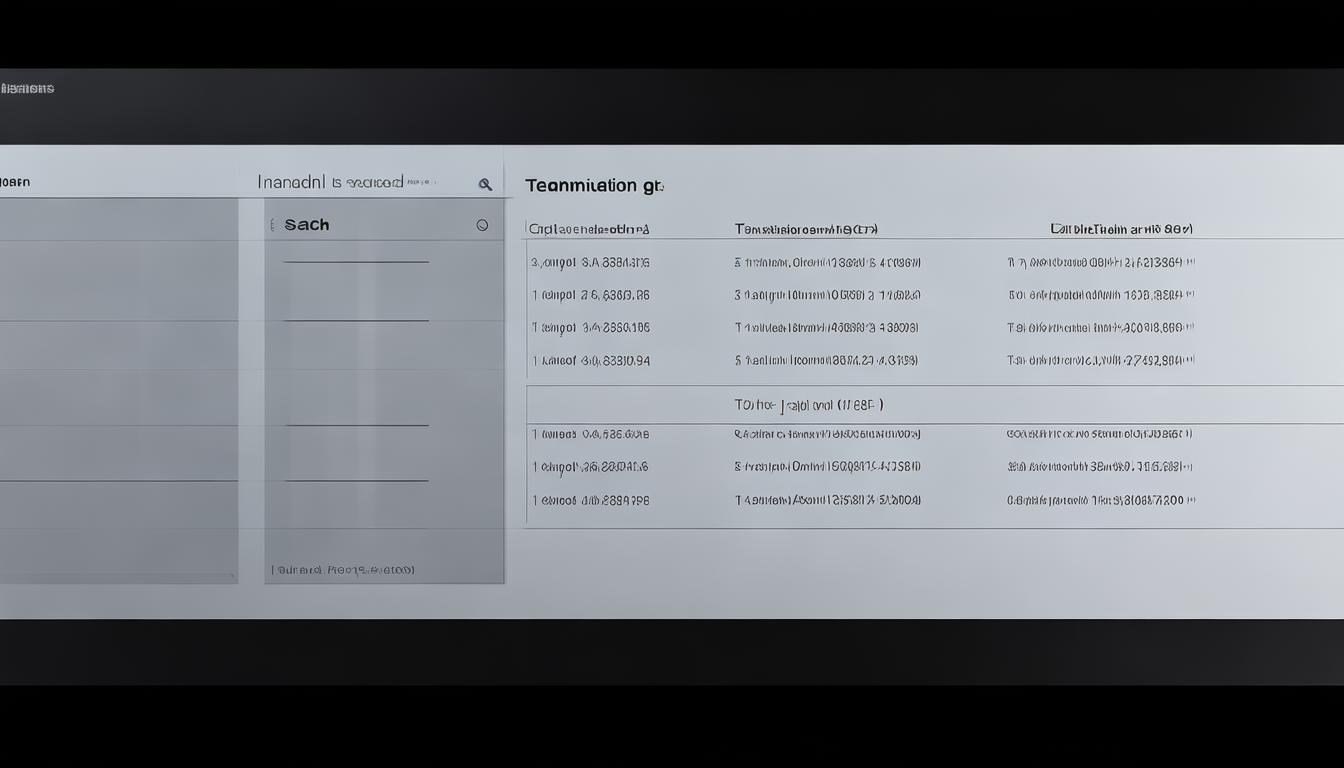The width and height of the screenshot is (1344, 768).
Task: Click the footer text in the Sach panel
Action: tap(342, 570)
